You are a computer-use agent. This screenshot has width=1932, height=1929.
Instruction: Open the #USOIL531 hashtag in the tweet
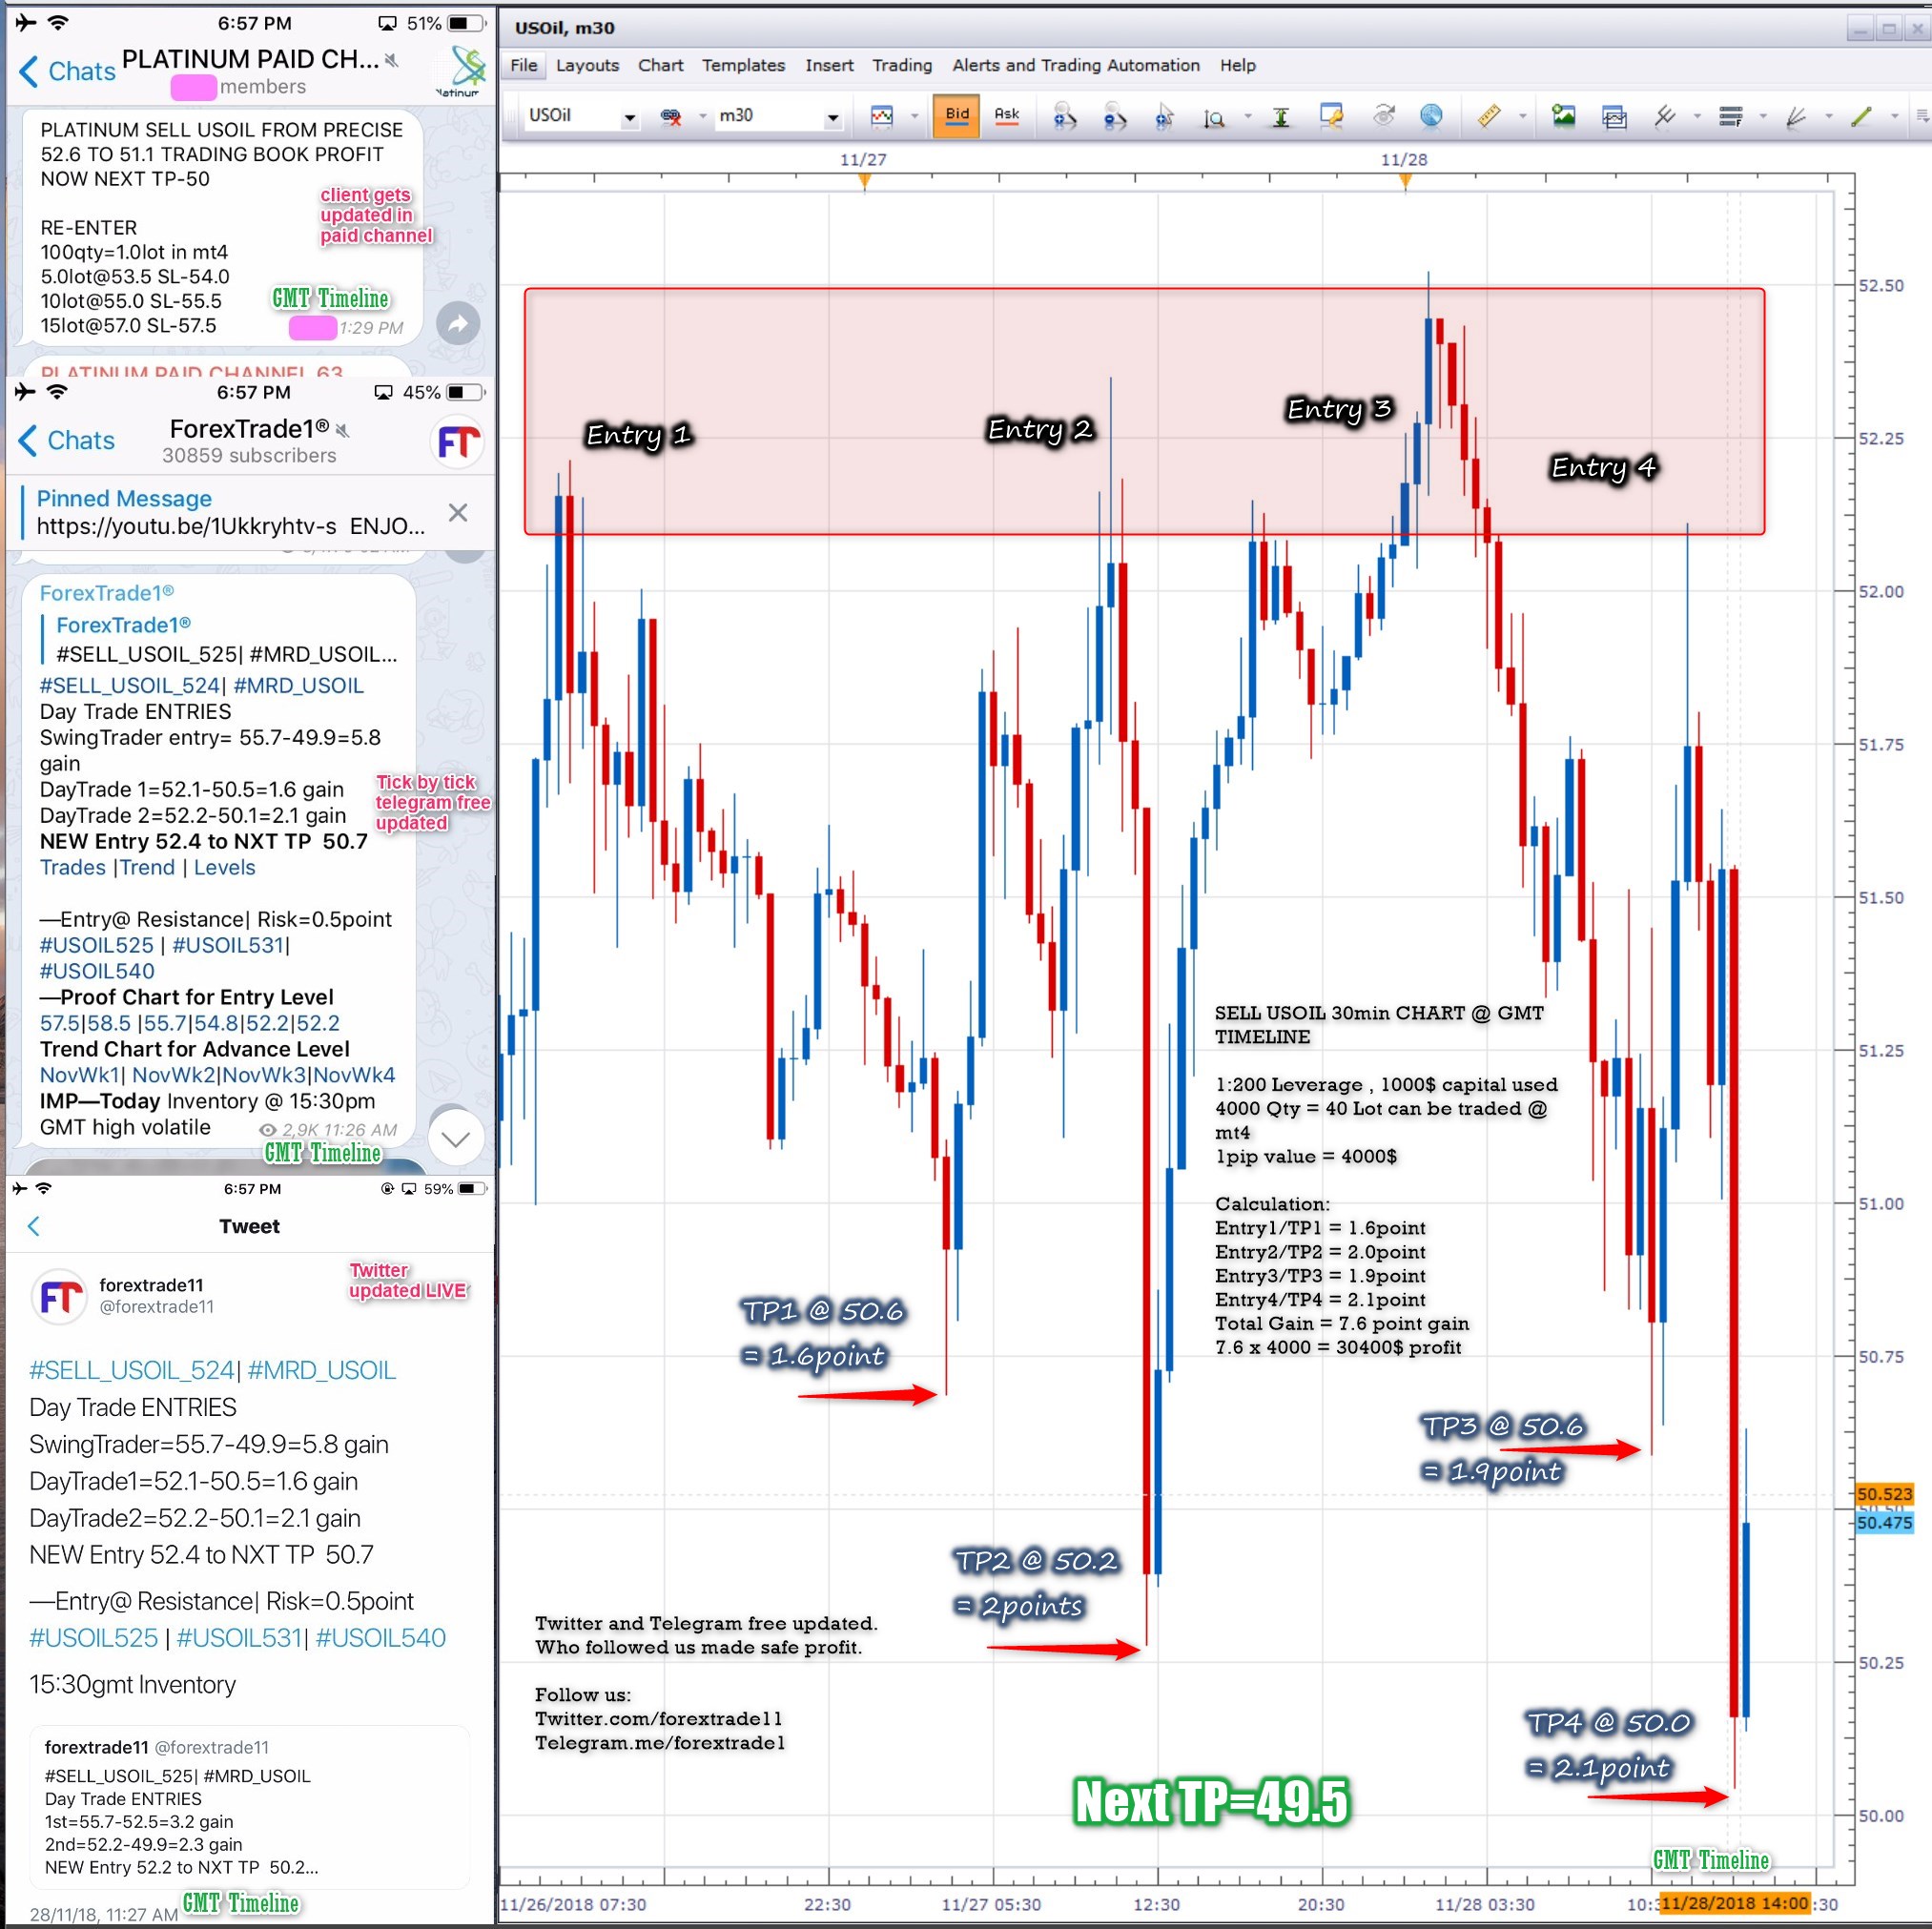239,1639
